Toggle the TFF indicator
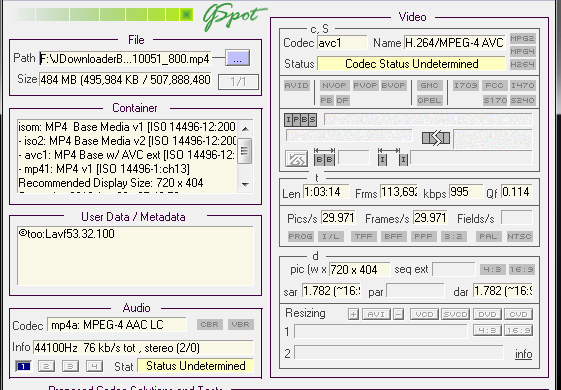 tap(364, 237)
